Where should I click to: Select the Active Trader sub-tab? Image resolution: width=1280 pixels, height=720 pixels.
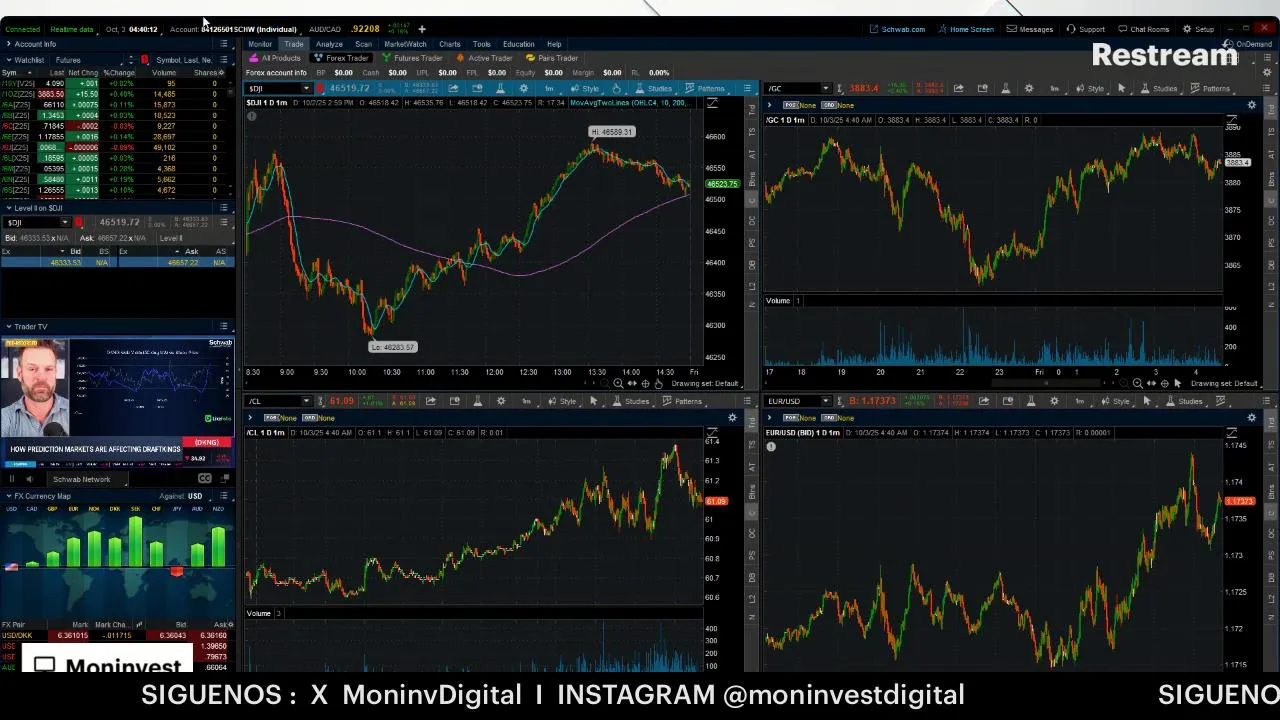[484, 58]
